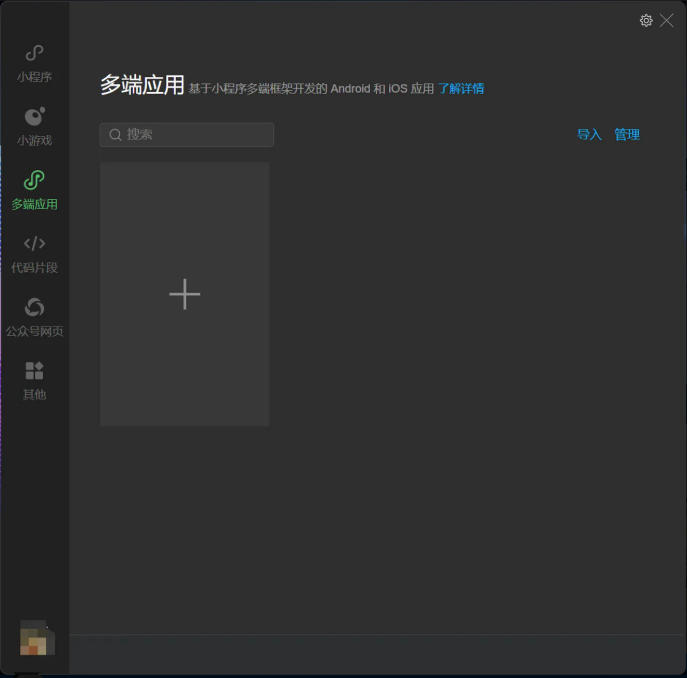Go to the 公众号网页 sidebar section
This screenshot has height=678, width=687.
pos(34,317)
